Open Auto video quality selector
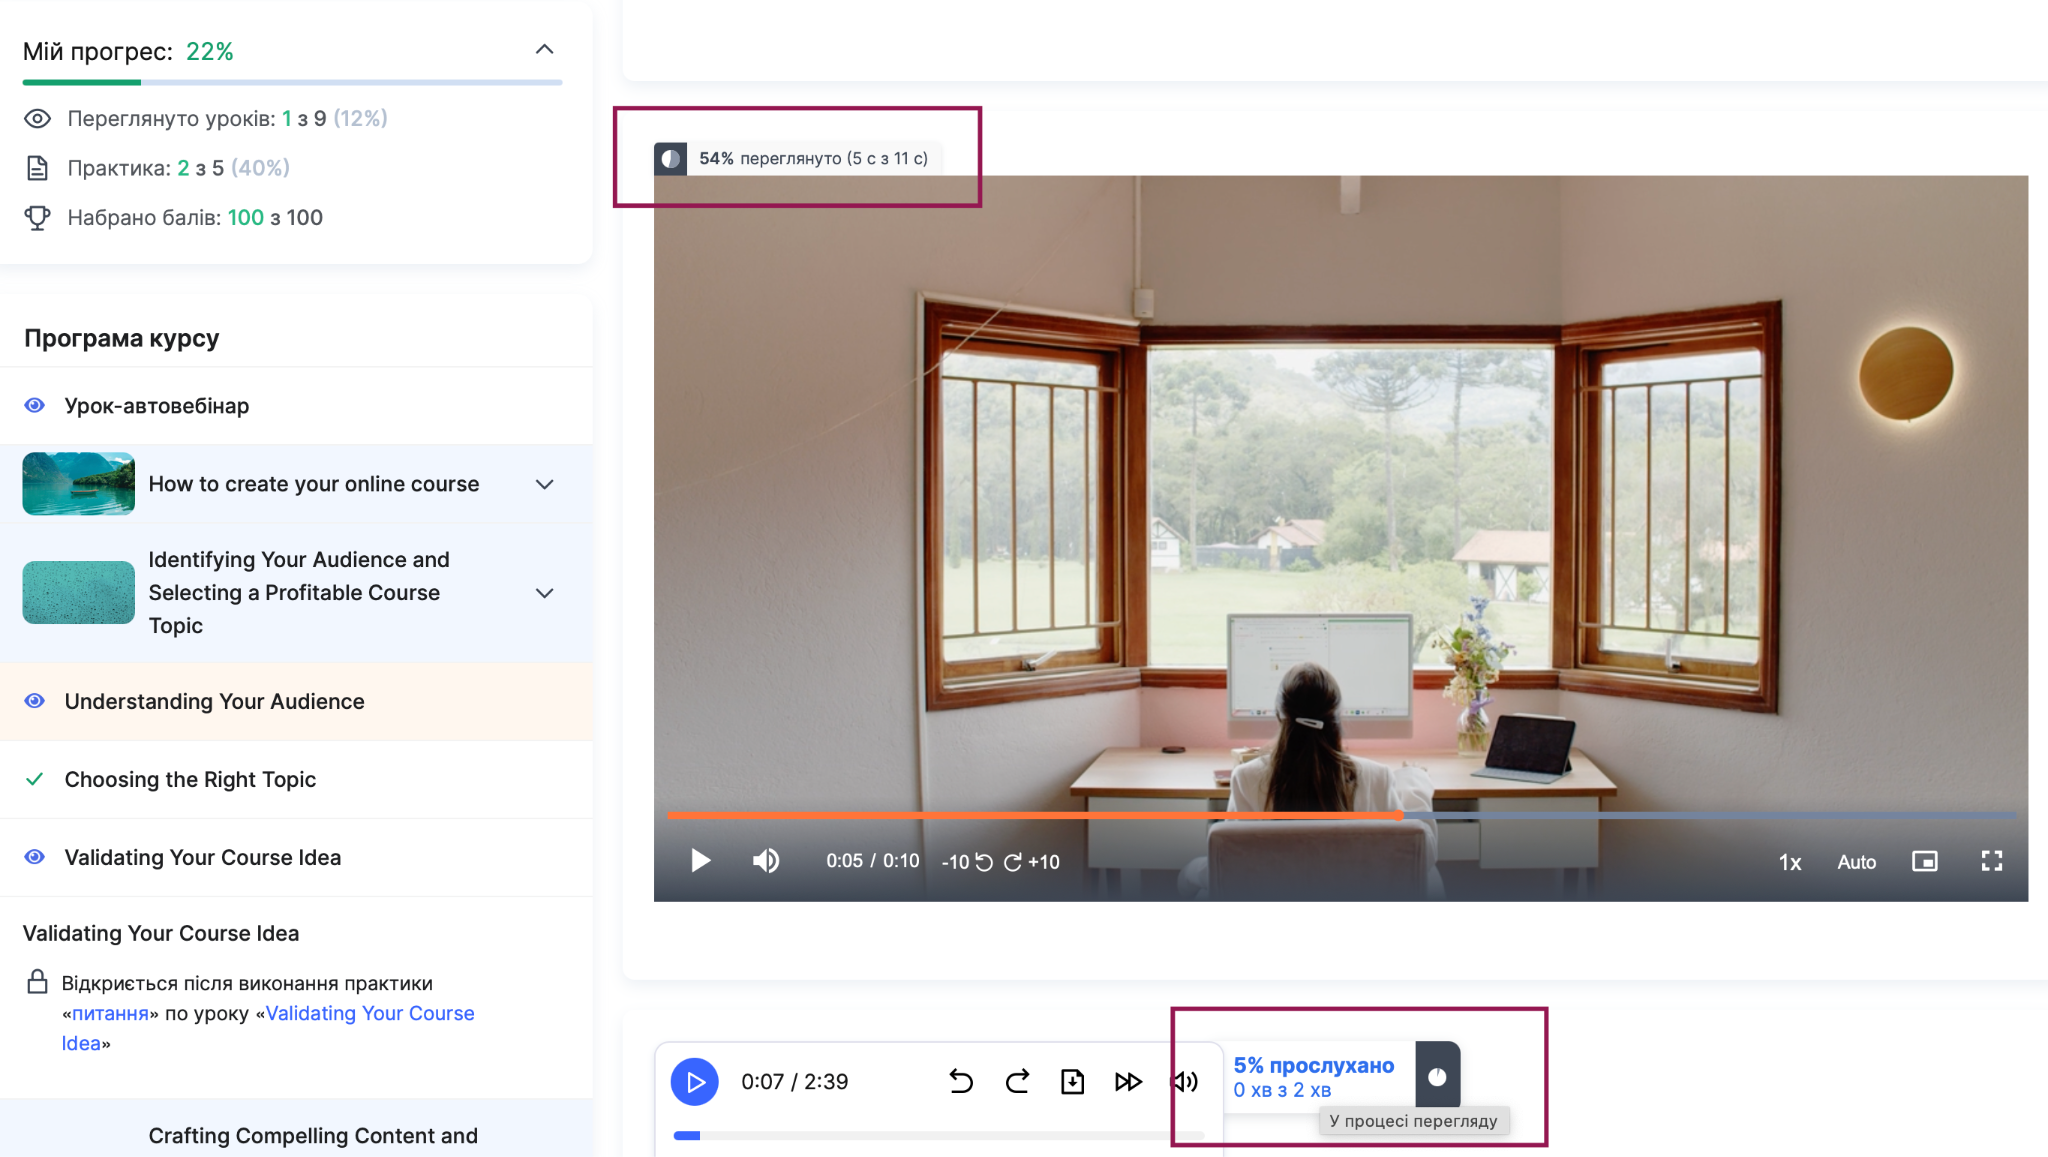Image resolution: width=2048 pixels, height=1157 pixels. (x=1857, y=862)
